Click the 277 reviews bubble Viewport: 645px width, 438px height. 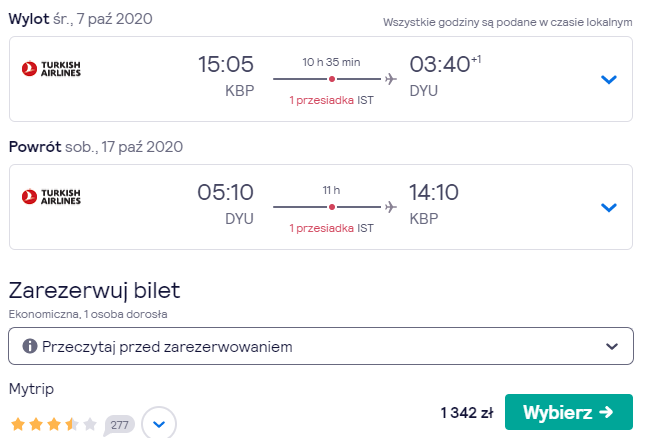[119, 424]
